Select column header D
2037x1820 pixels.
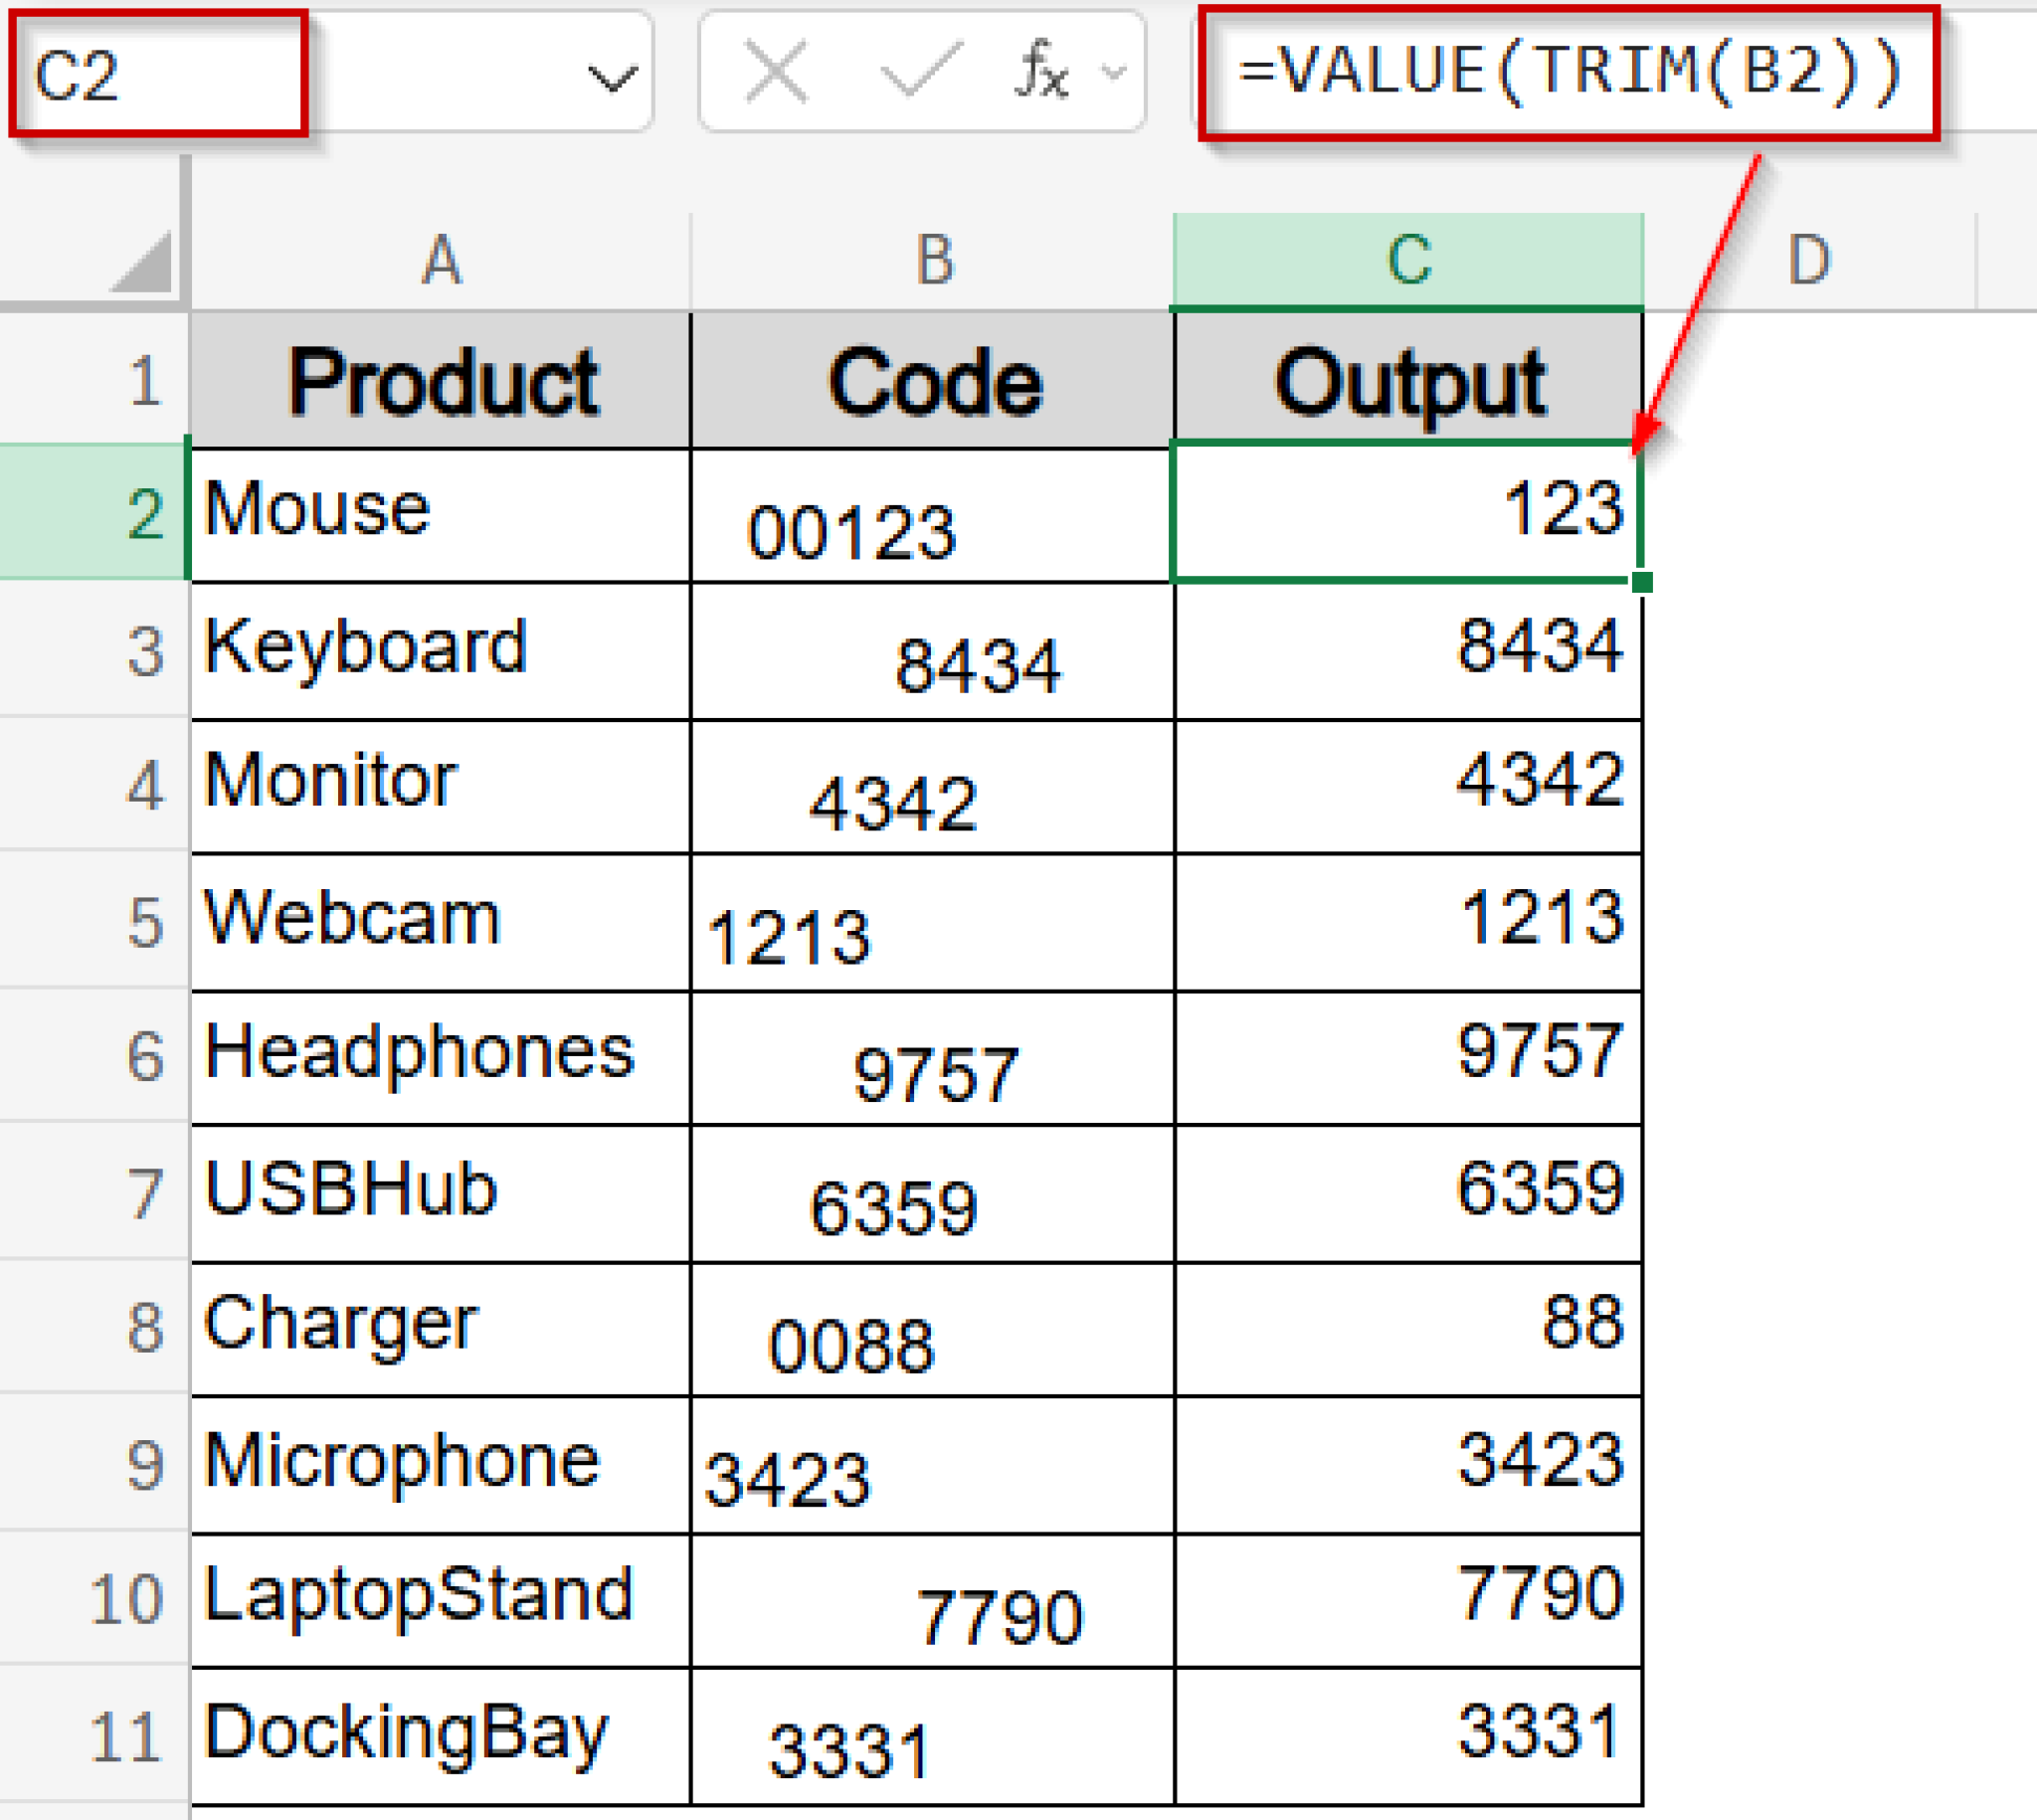pos(1810,260)
